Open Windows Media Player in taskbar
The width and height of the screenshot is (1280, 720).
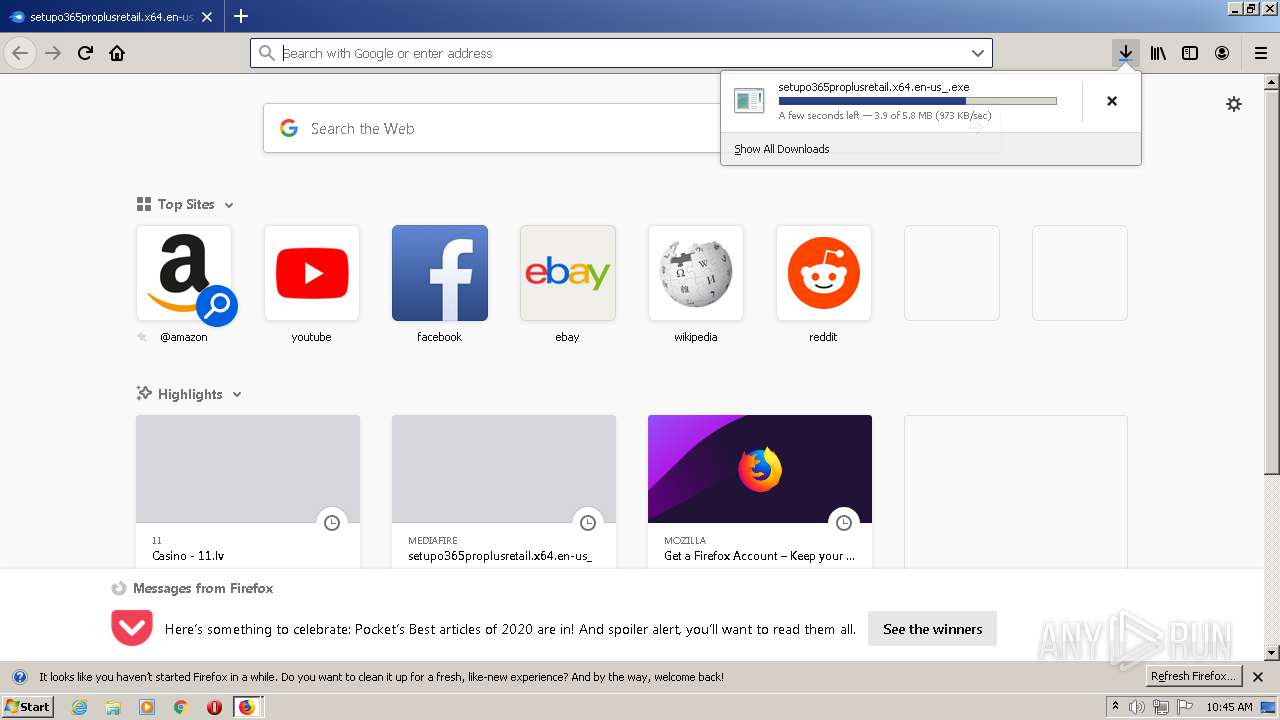coord(147,707)
